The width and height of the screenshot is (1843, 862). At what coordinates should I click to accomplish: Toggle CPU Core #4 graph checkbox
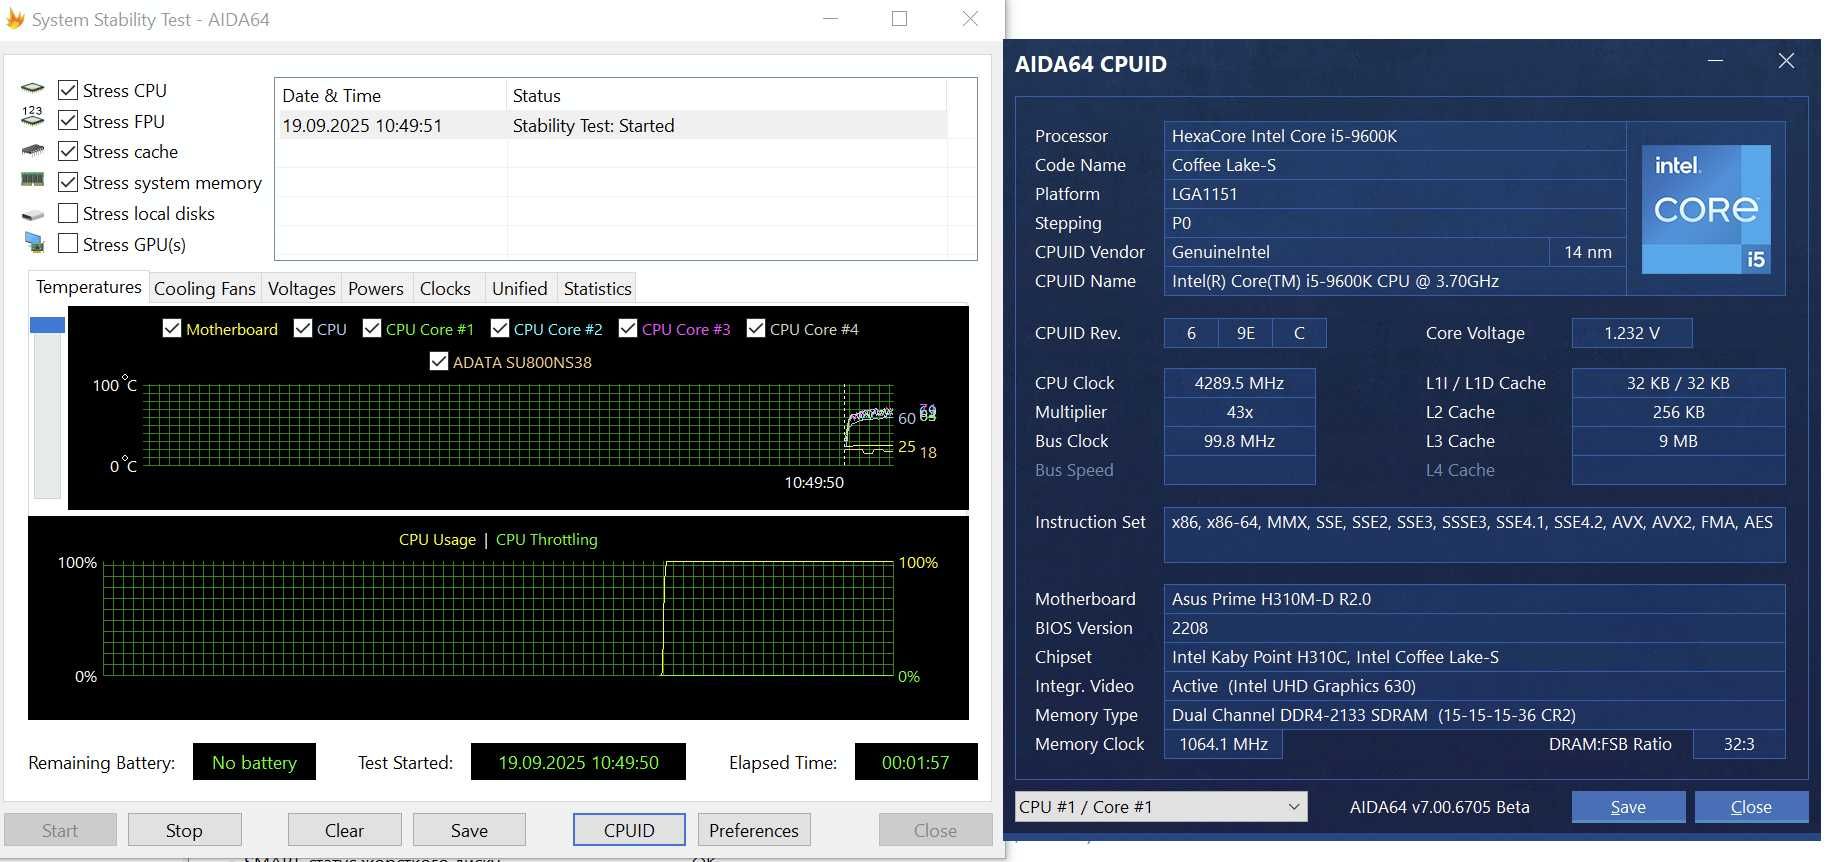click(x=756, y=328)
